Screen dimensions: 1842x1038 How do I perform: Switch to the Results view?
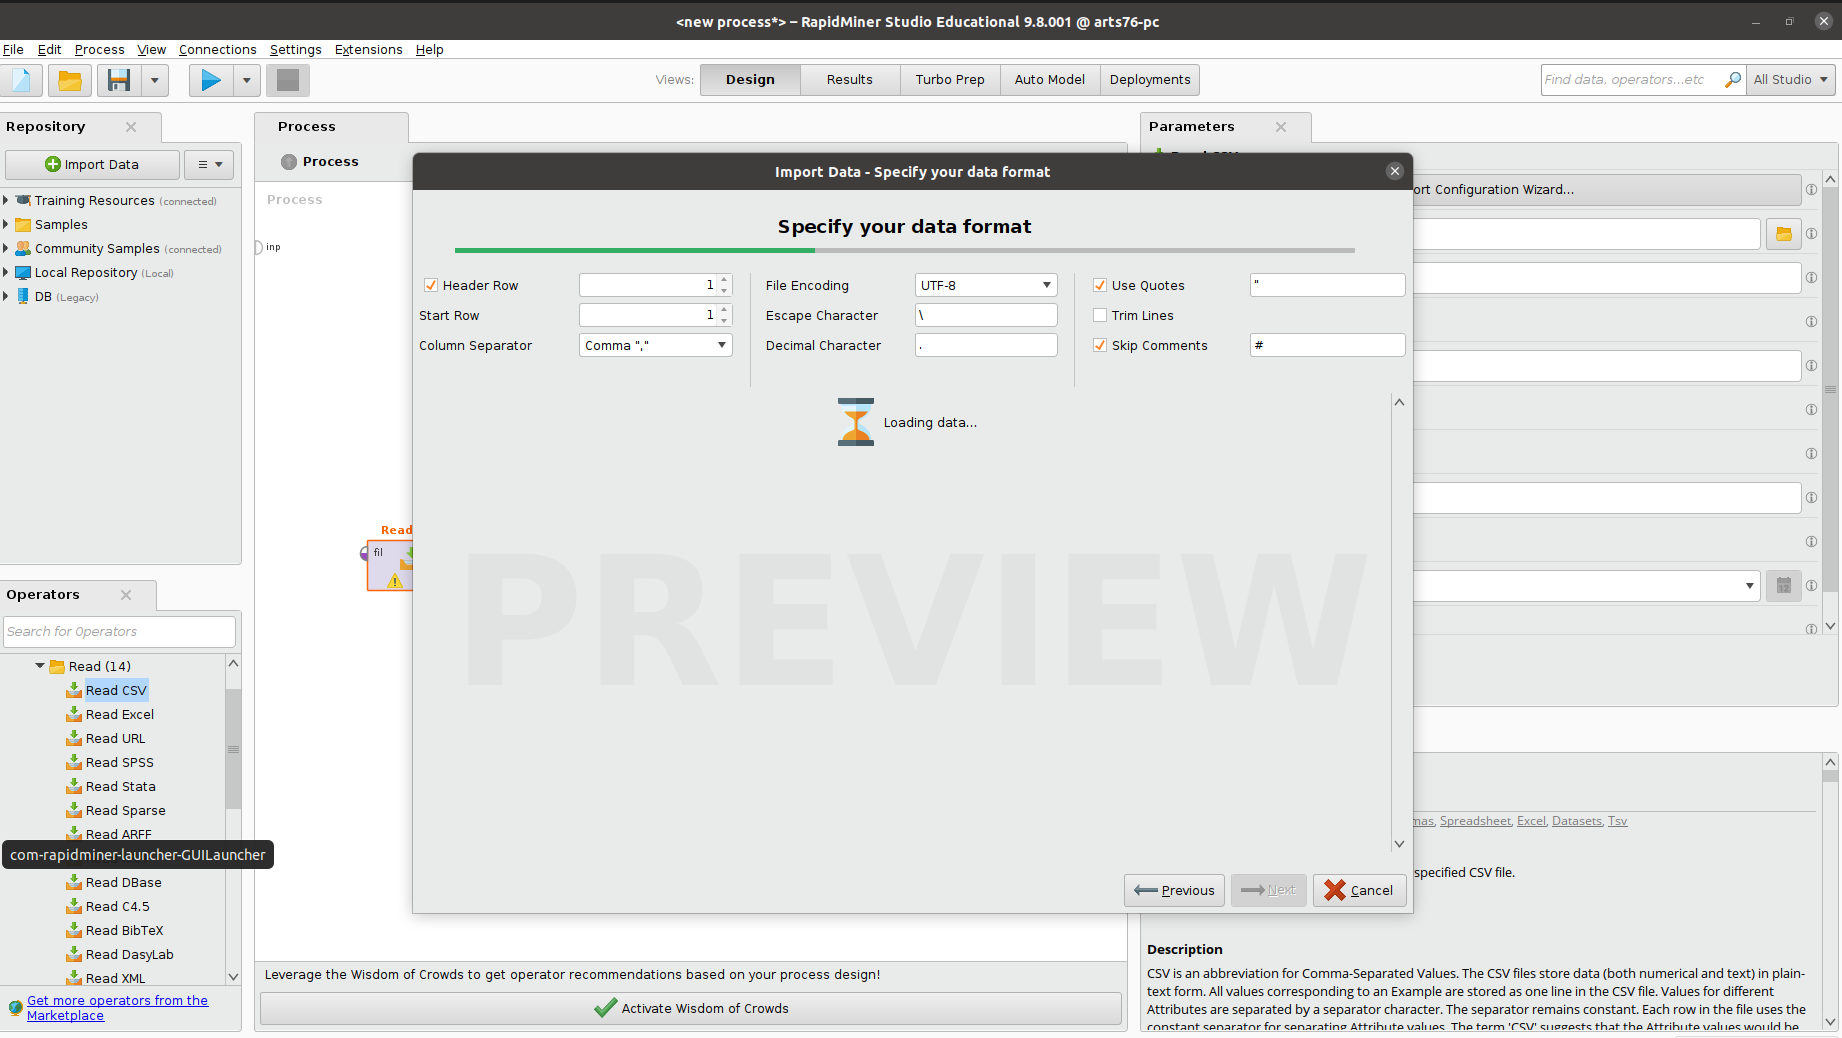pos(850,80)
